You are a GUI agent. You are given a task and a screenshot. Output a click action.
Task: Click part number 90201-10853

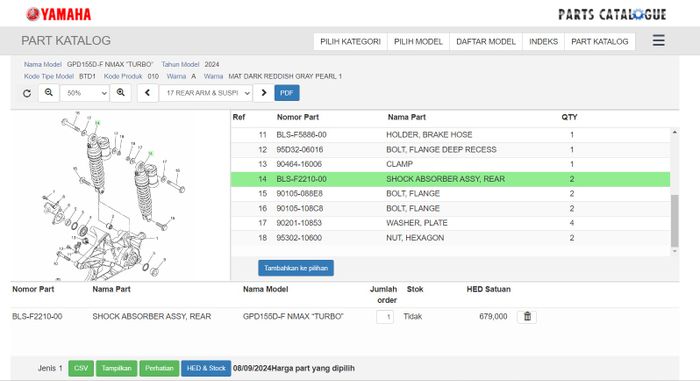[299, 223]
